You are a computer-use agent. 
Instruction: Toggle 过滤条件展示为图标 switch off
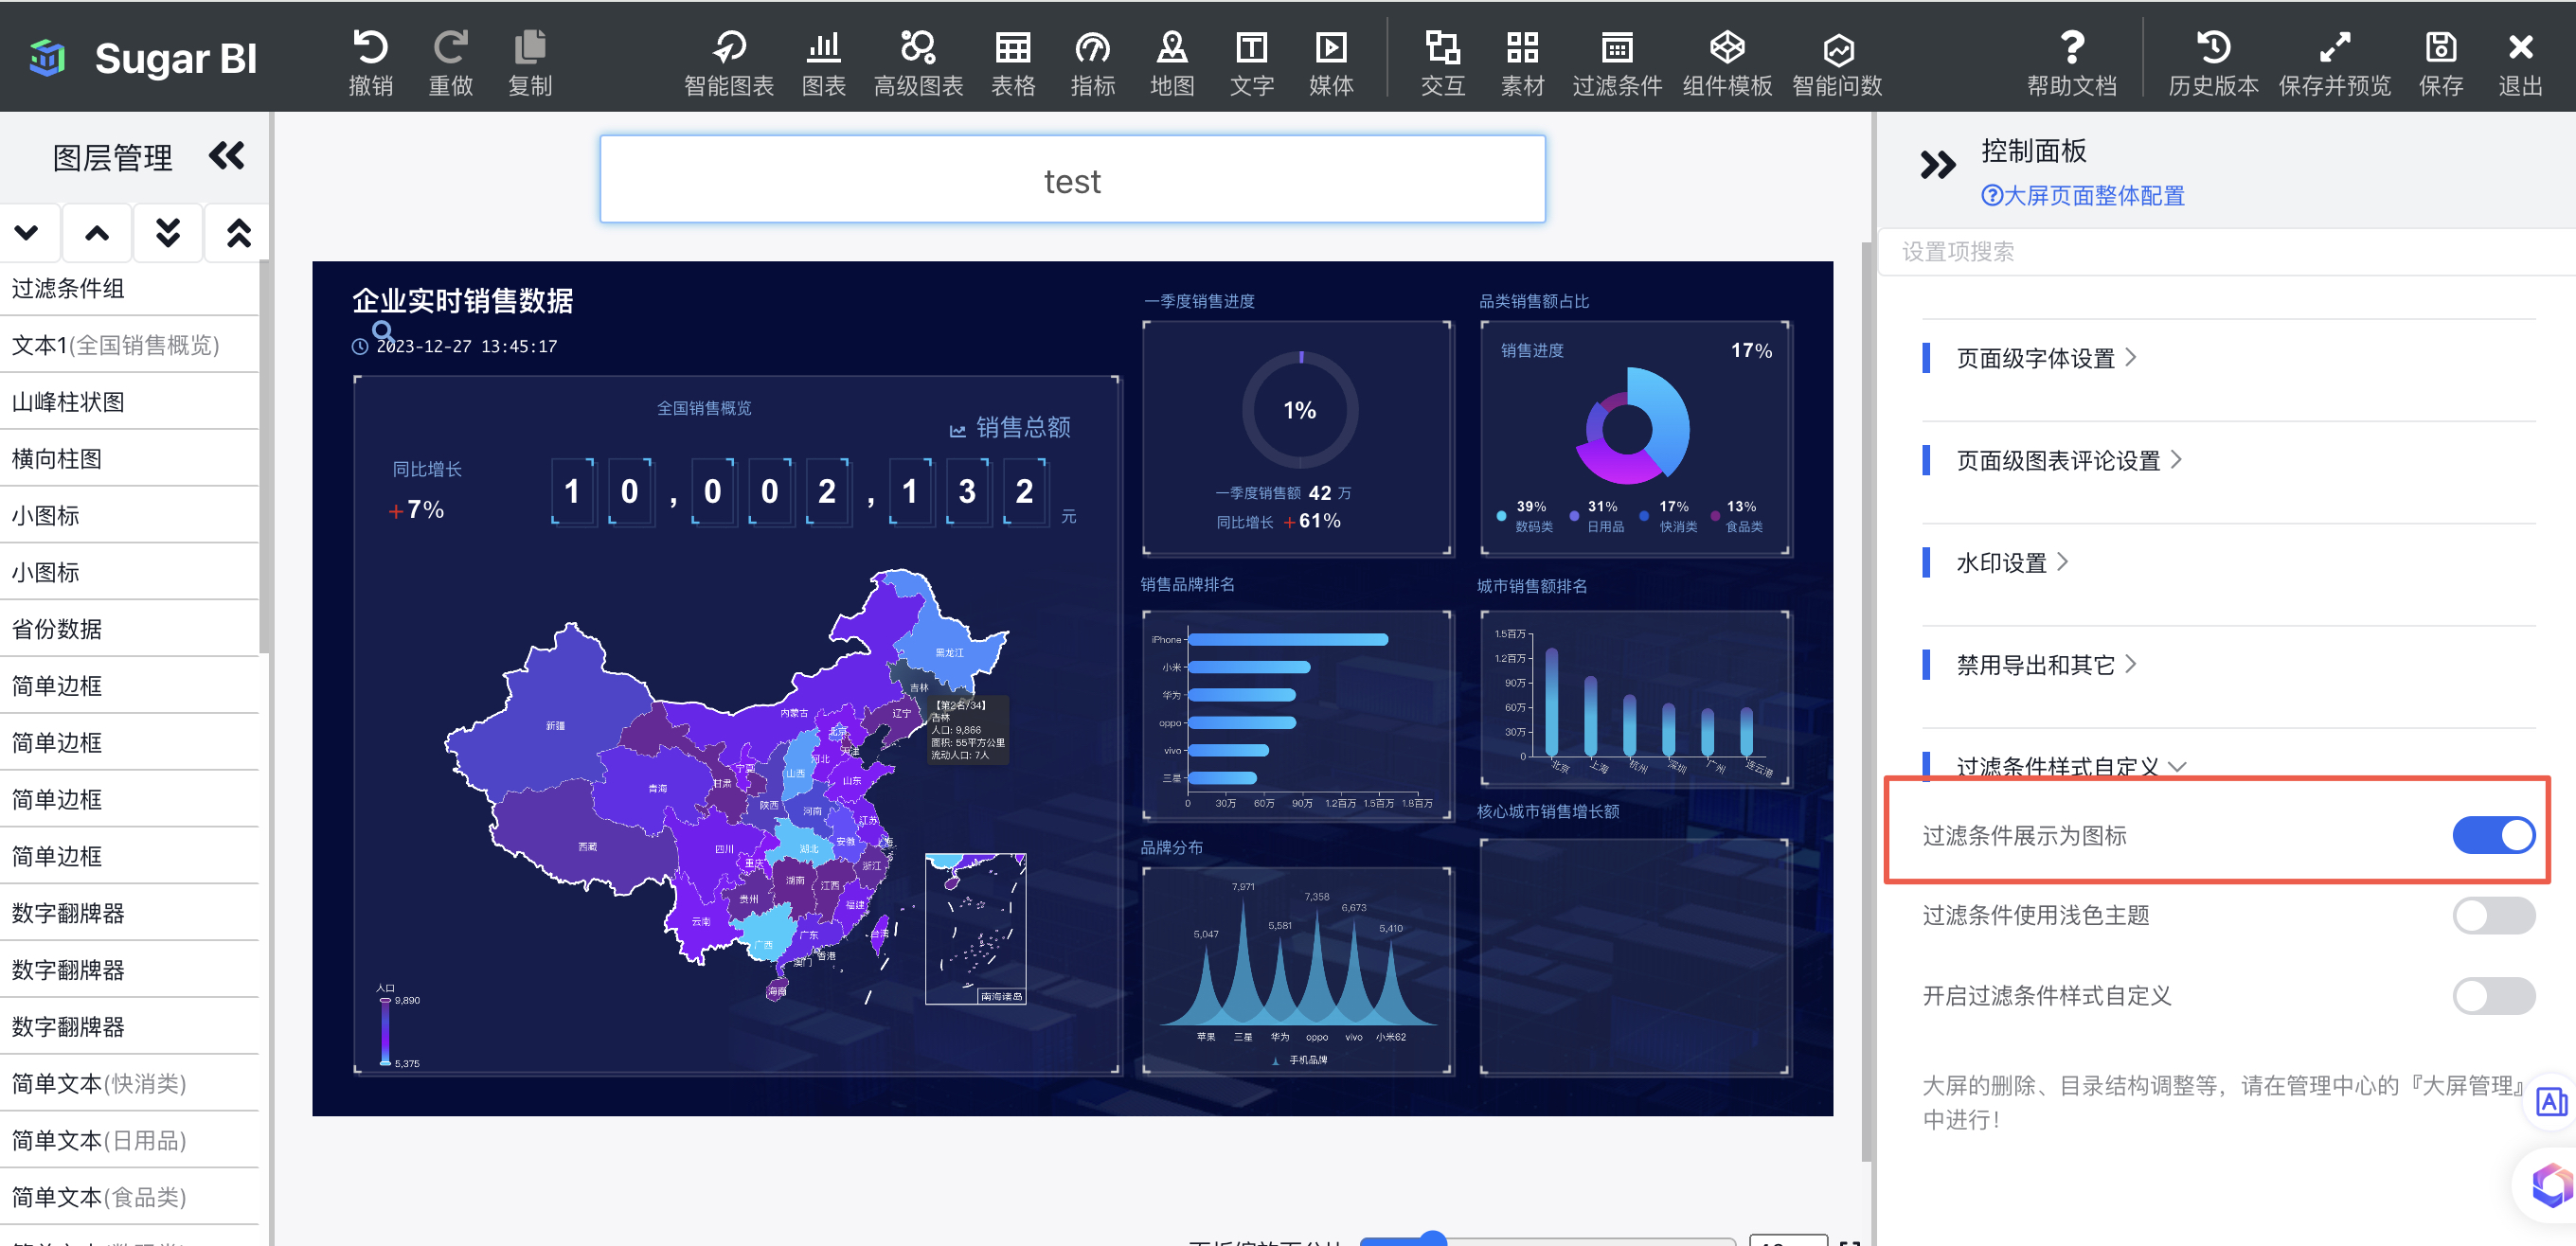click(x=2493, y=835)
